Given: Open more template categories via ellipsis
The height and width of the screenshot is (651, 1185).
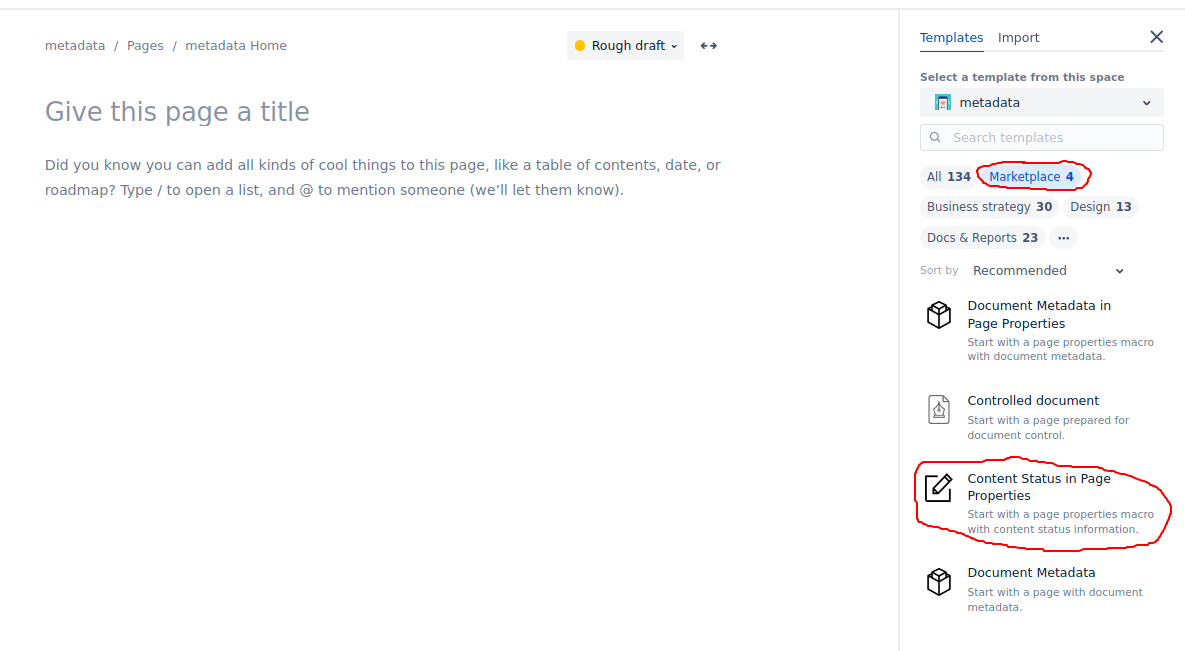Looking at the screenshot, I should [x=1063, y=237].
